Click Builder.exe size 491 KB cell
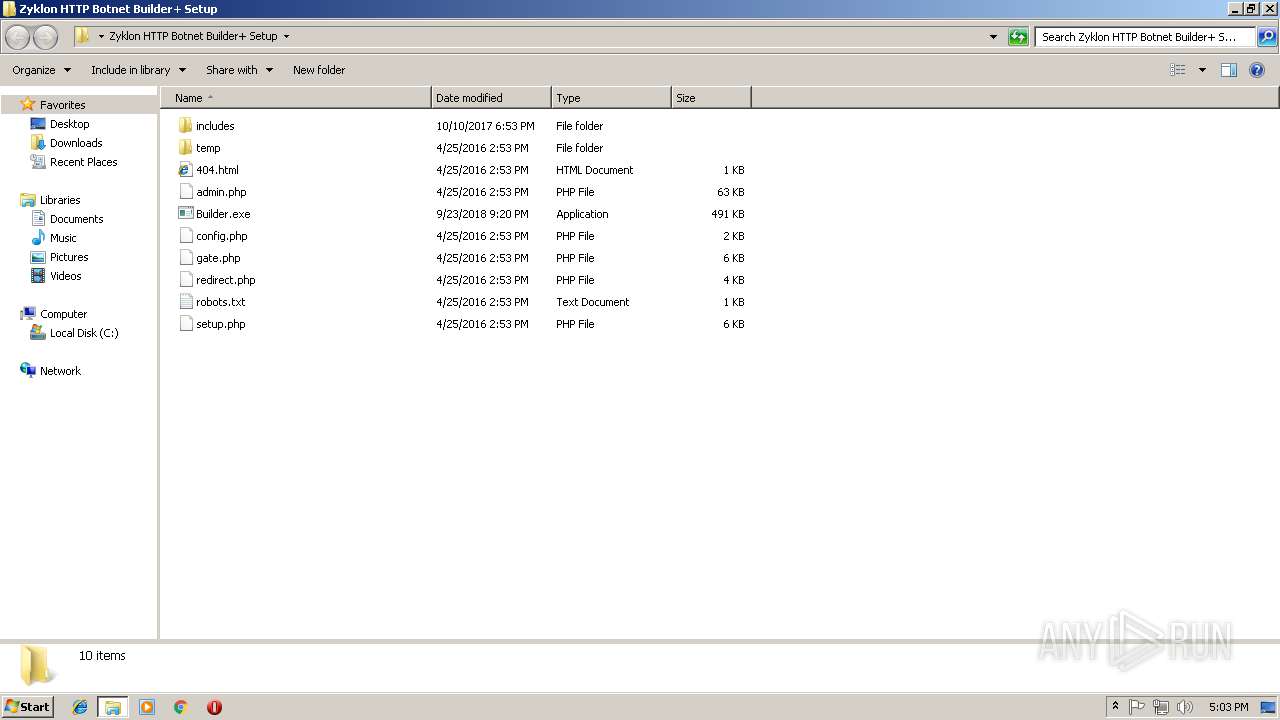This screenshot has height=720, width=1280. 728,214
